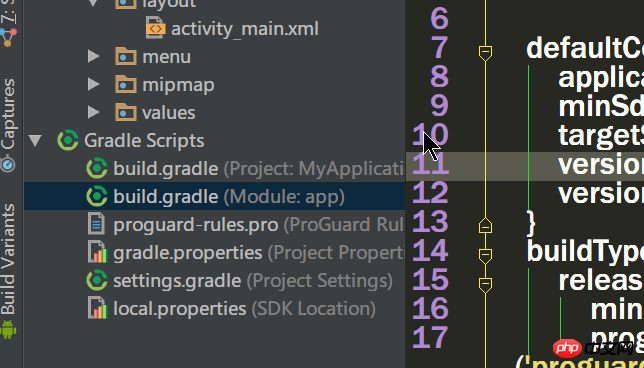Click fold end marker at line 13
Image resolution: width=644 pixels, height=368 pixels.
click(485, 226)
